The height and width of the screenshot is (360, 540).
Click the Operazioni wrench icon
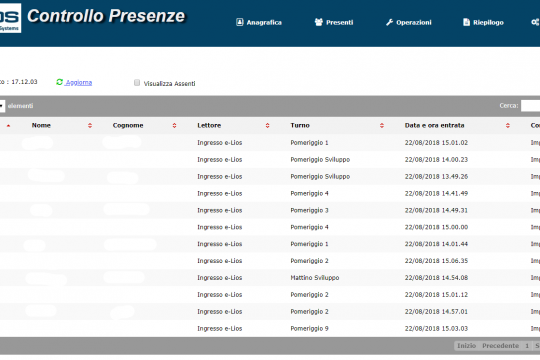390,22
